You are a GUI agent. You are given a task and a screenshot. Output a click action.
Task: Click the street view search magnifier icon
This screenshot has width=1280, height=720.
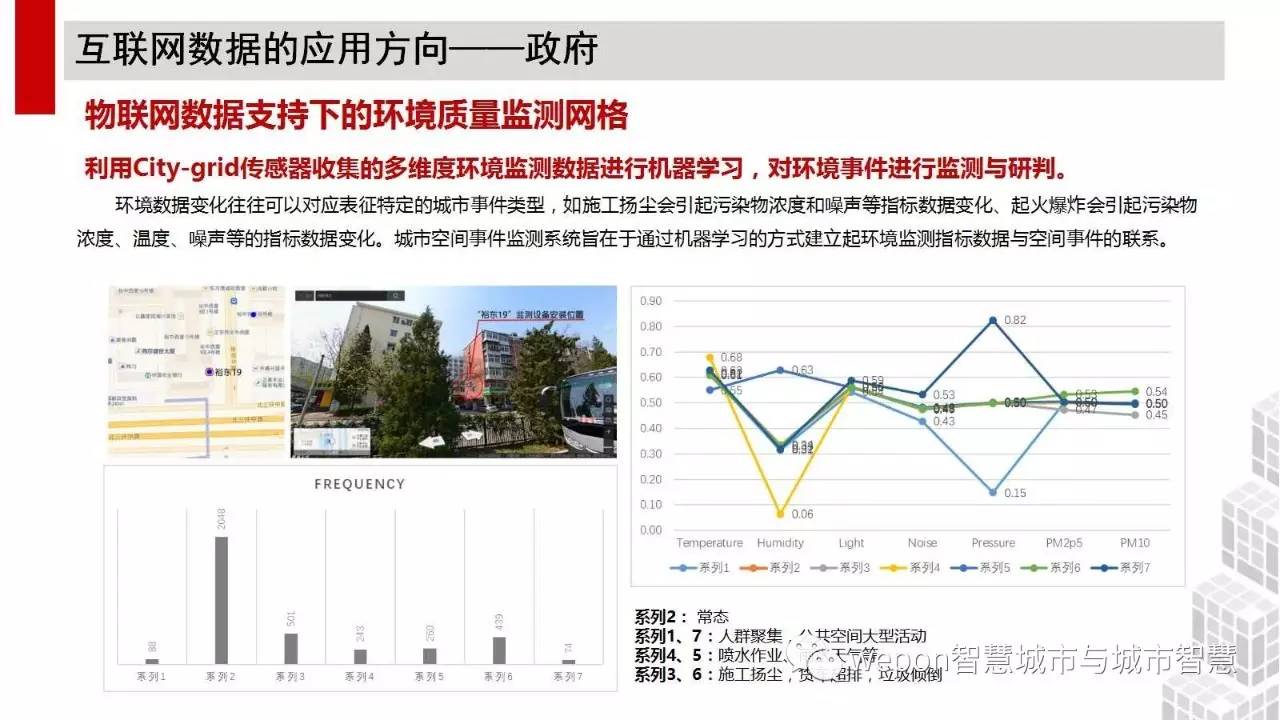click(395, 297)
